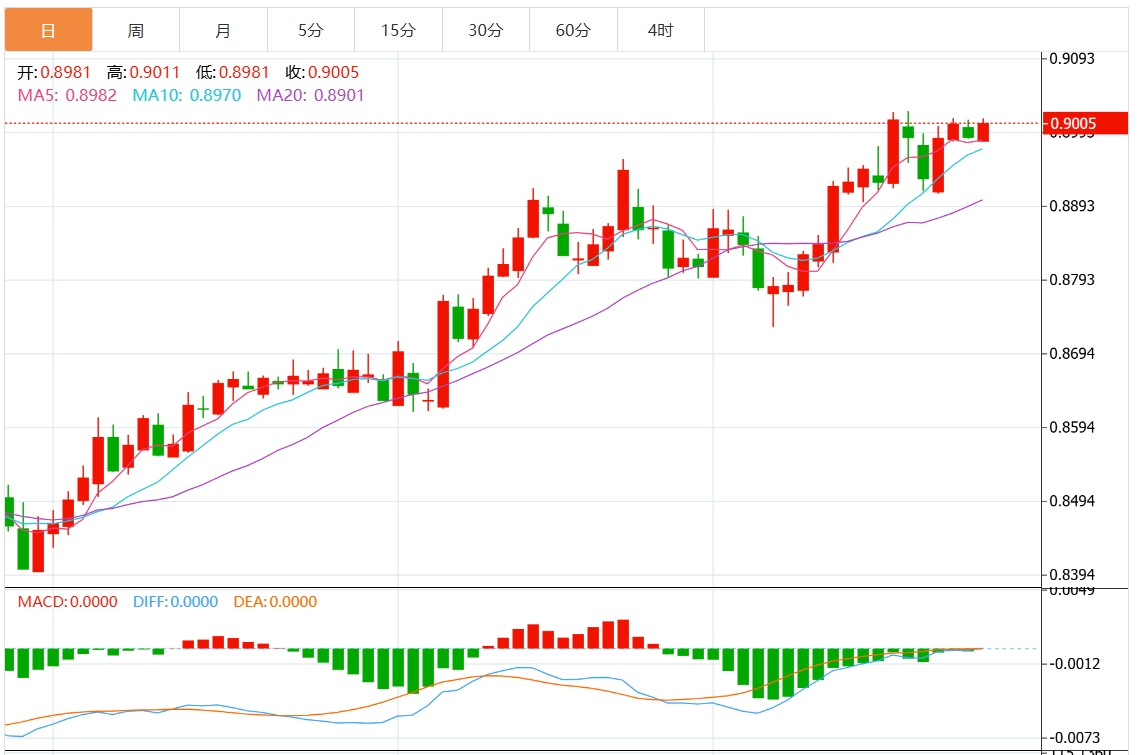
Task: Click the 0.8694 price axis label
Action: click(x=1072, y=353)
